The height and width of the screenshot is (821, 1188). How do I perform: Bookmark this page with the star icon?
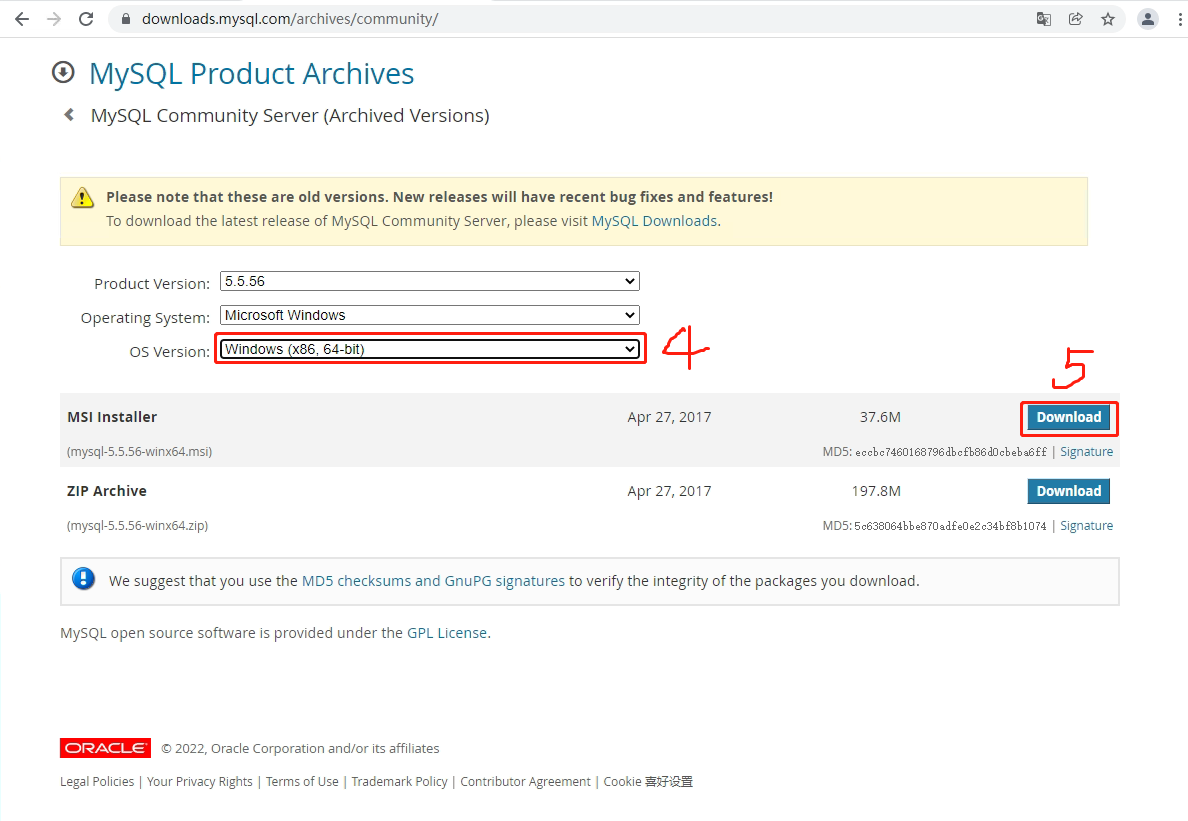(1108, 19)
